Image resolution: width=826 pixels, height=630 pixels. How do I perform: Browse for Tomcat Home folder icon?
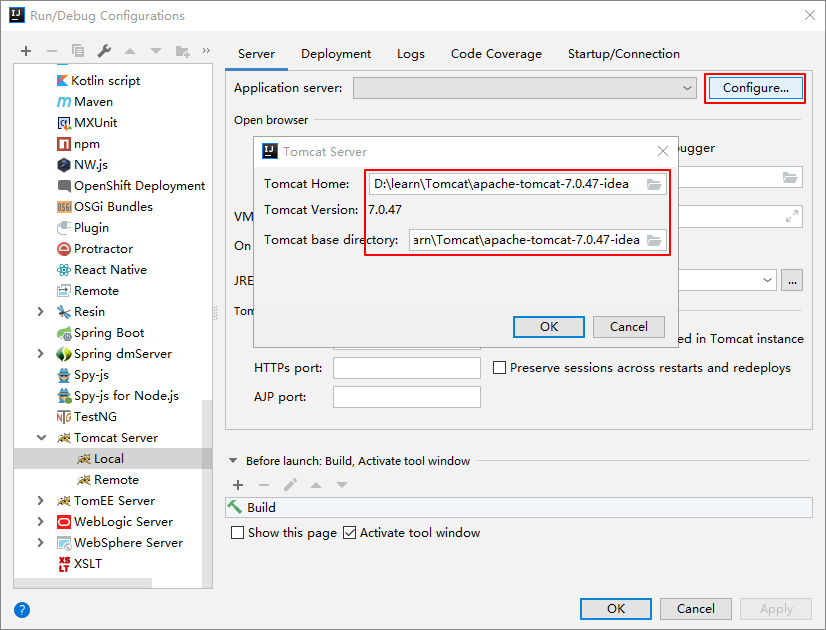[x=654, y=184]
